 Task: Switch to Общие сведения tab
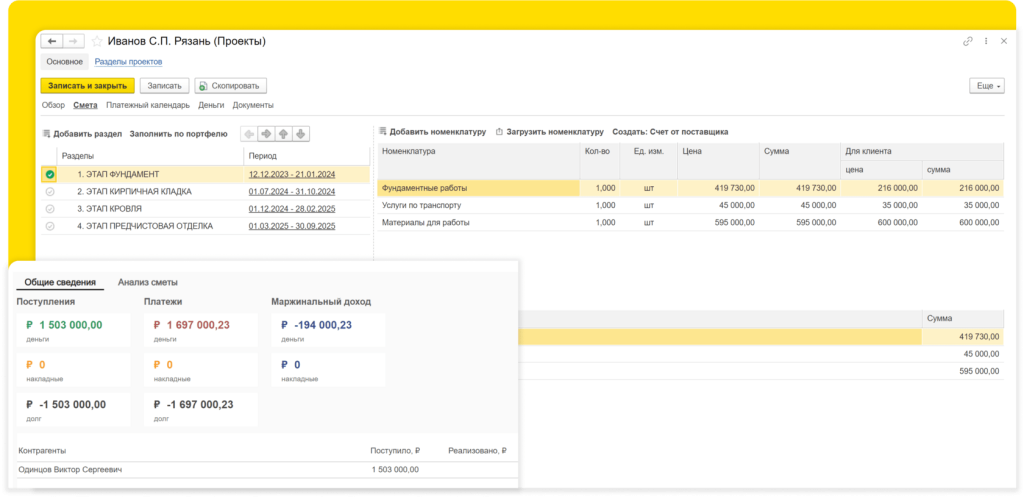coord(60,283)
